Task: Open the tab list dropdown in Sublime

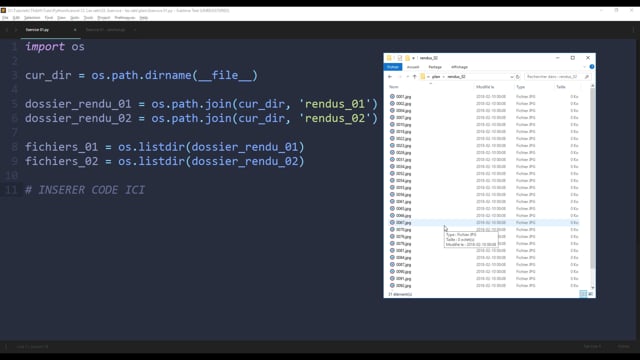Action: pos(633,30)
